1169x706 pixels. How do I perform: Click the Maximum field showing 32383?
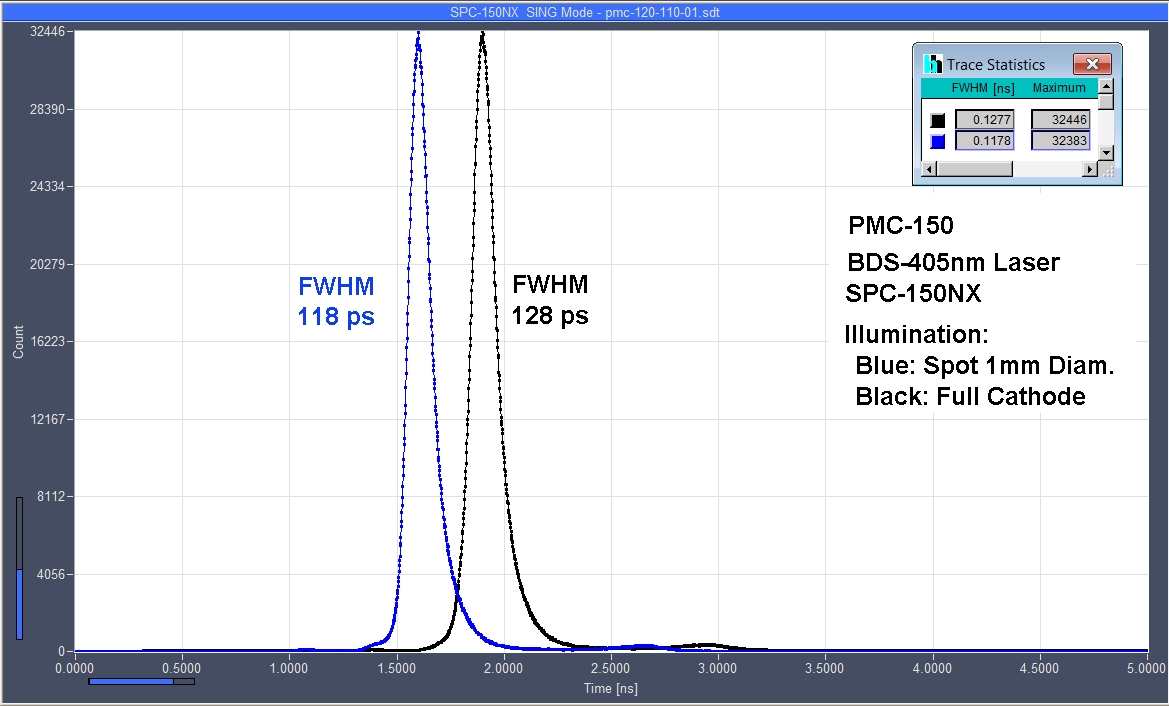(x=1061, y=142)
